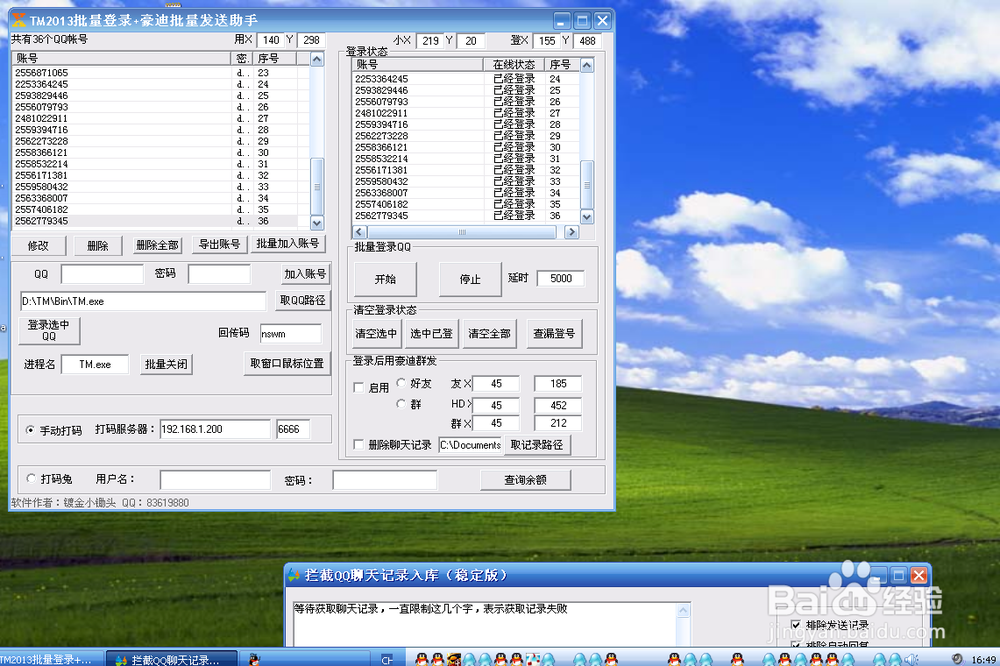
Task: Switch to TM2013批量登录 taskbar item
Action: [x=51, y=659]
